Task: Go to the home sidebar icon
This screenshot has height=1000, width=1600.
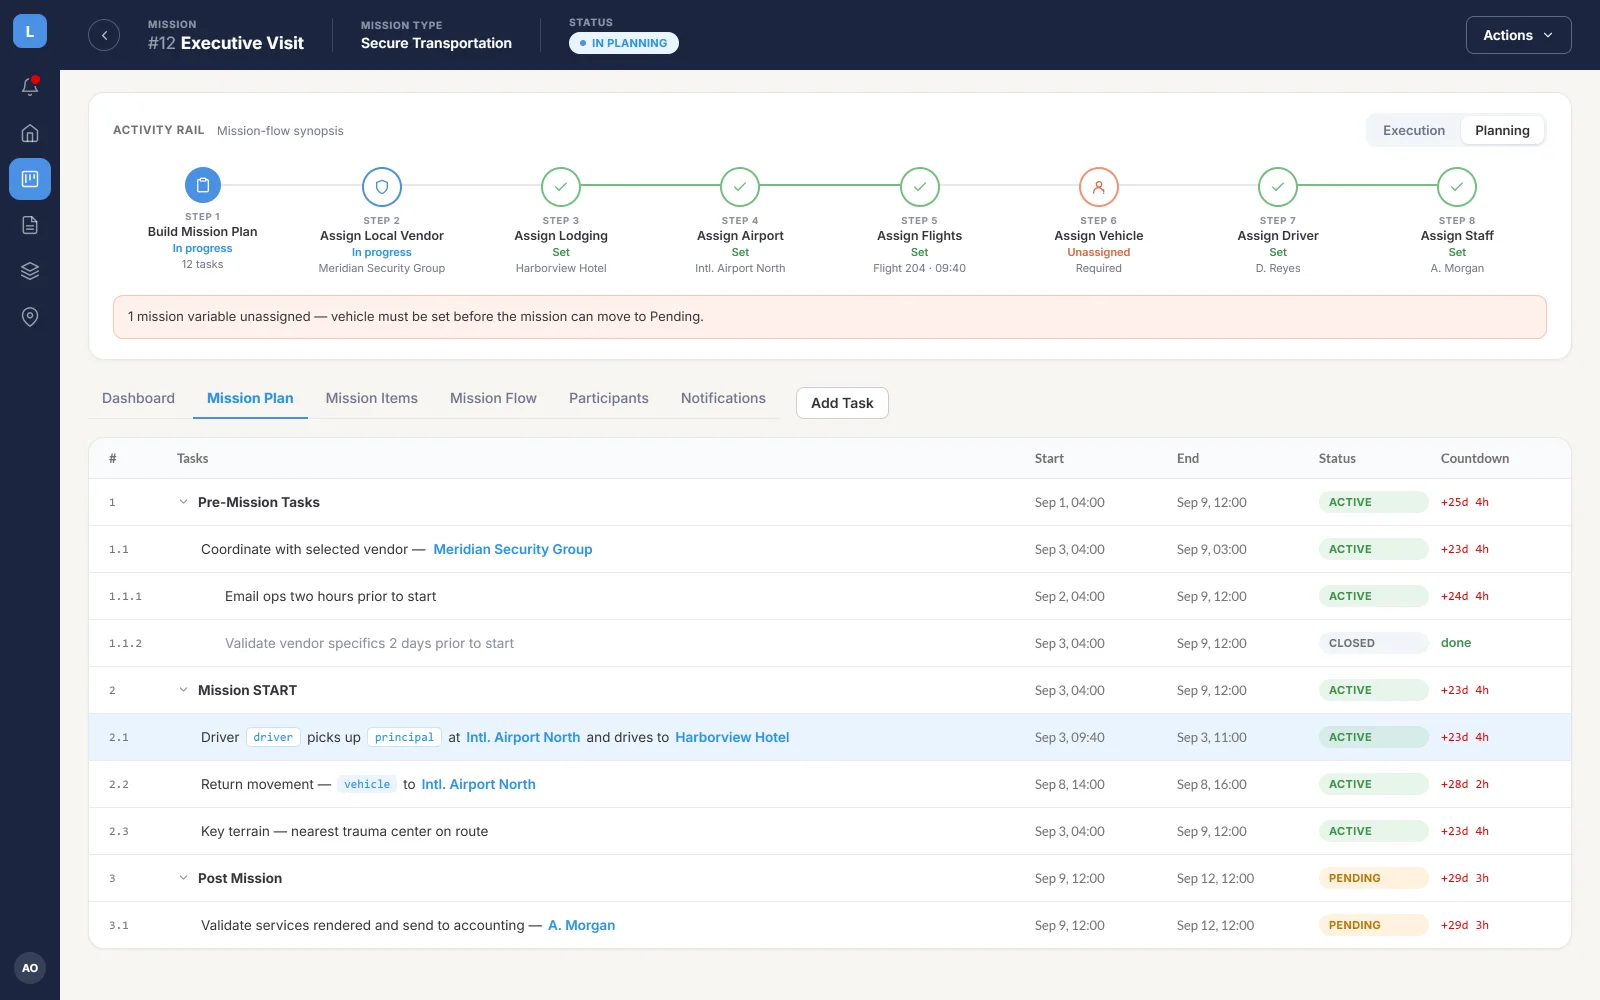Action: [30, 133]
